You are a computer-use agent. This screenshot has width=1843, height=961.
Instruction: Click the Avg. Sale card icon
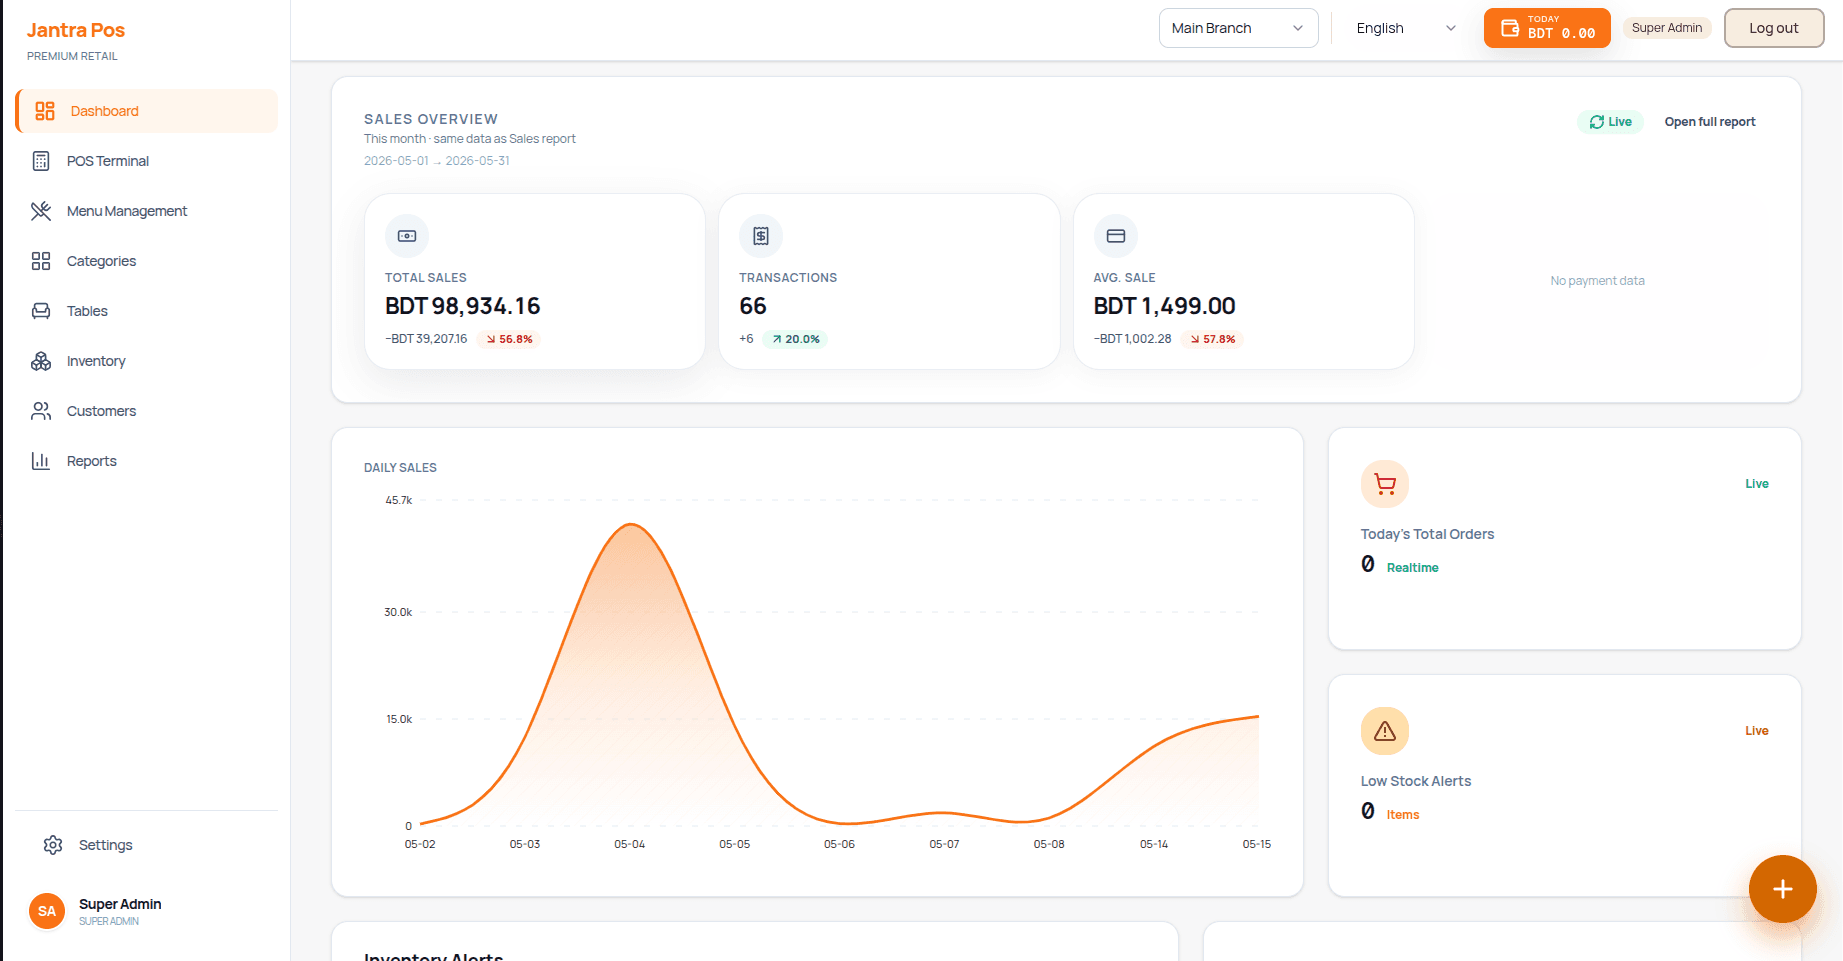click(1116, 236)
